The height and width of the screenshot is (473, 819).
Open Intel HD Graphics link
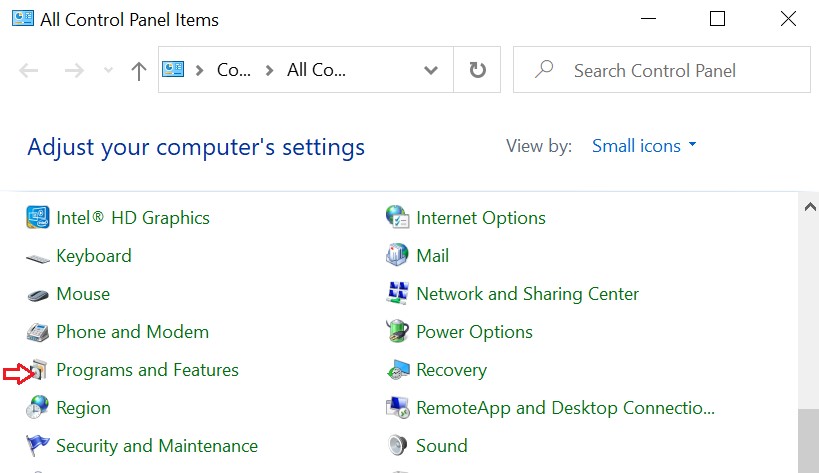(133, 218)
